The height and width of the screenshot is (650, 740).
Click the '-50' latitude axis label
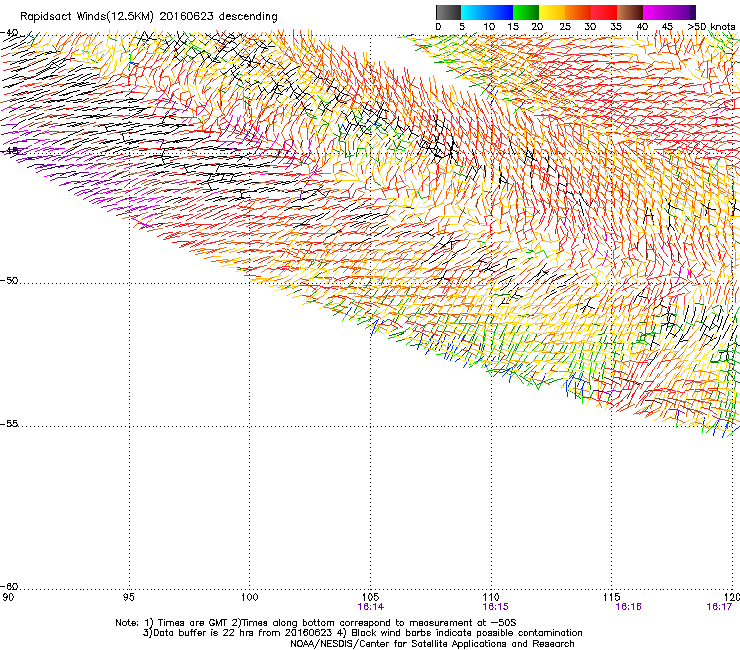click(9, 280)
